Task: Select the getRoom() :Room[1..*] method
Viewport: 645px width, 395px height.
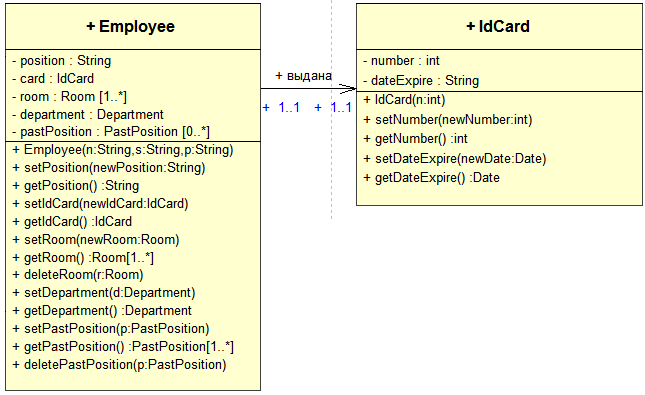Action: 83,258
